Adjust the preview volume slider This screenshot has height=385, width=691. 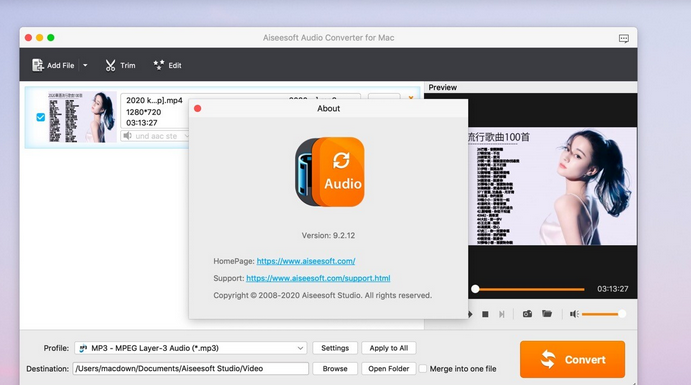tap(602, 314)
